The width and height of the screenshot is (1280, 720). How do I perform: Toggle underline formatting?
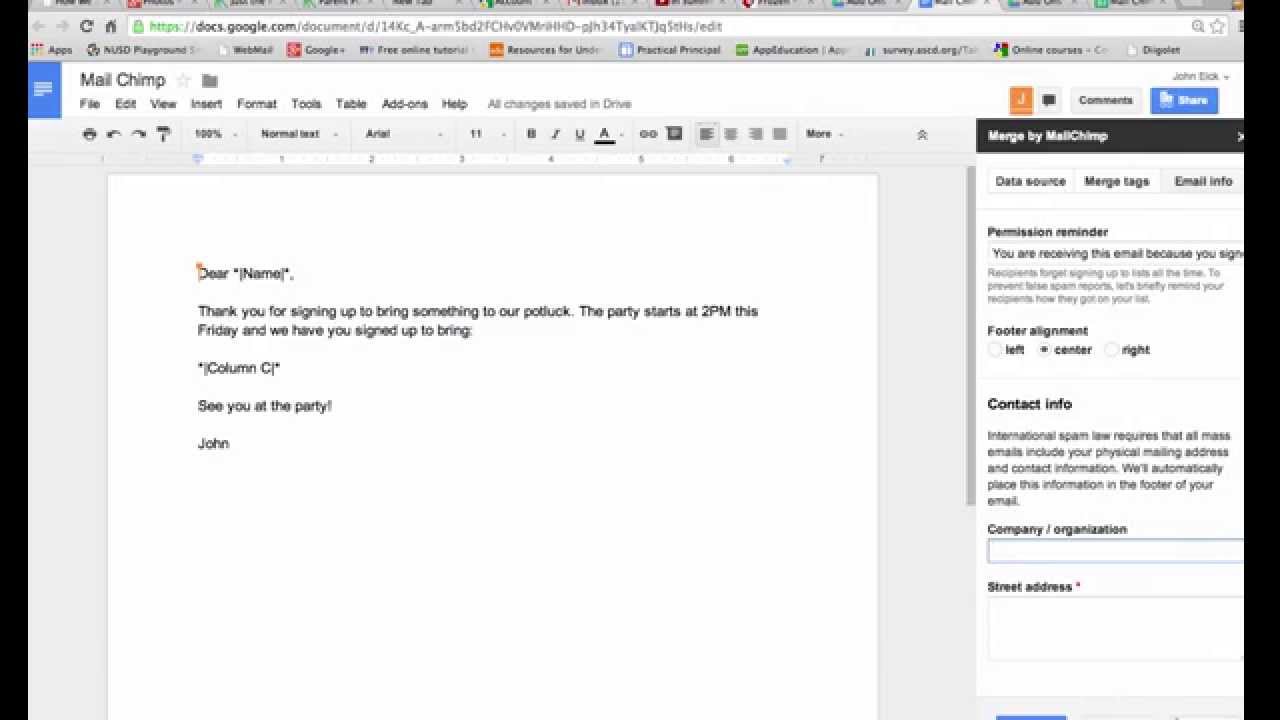(580, 134)
